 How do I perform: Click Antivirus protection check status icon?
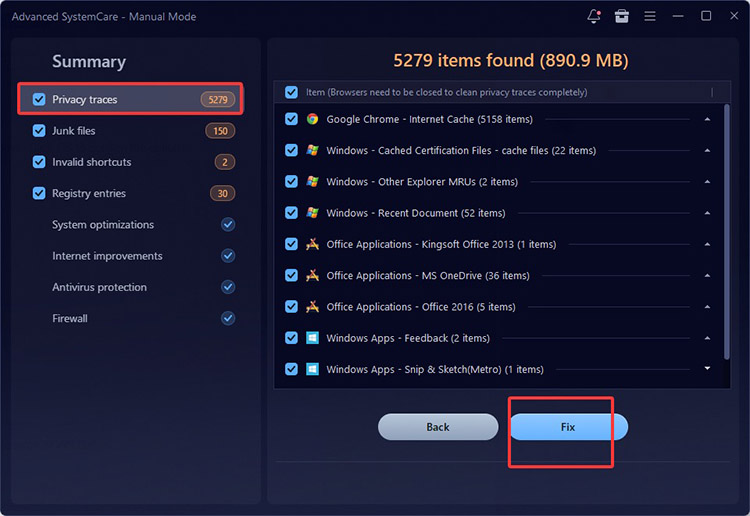point(228,287)
